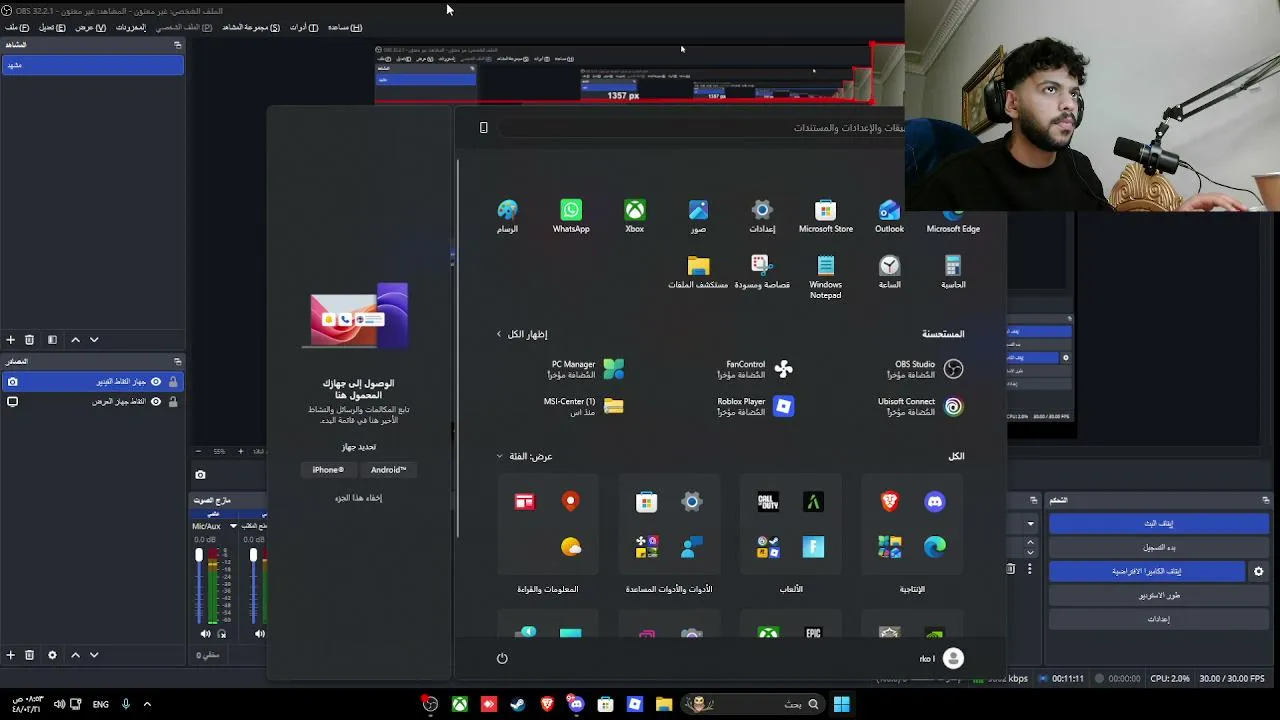Open the scene transition dropdown
1280x720 pixels.
coord(1030,523)
